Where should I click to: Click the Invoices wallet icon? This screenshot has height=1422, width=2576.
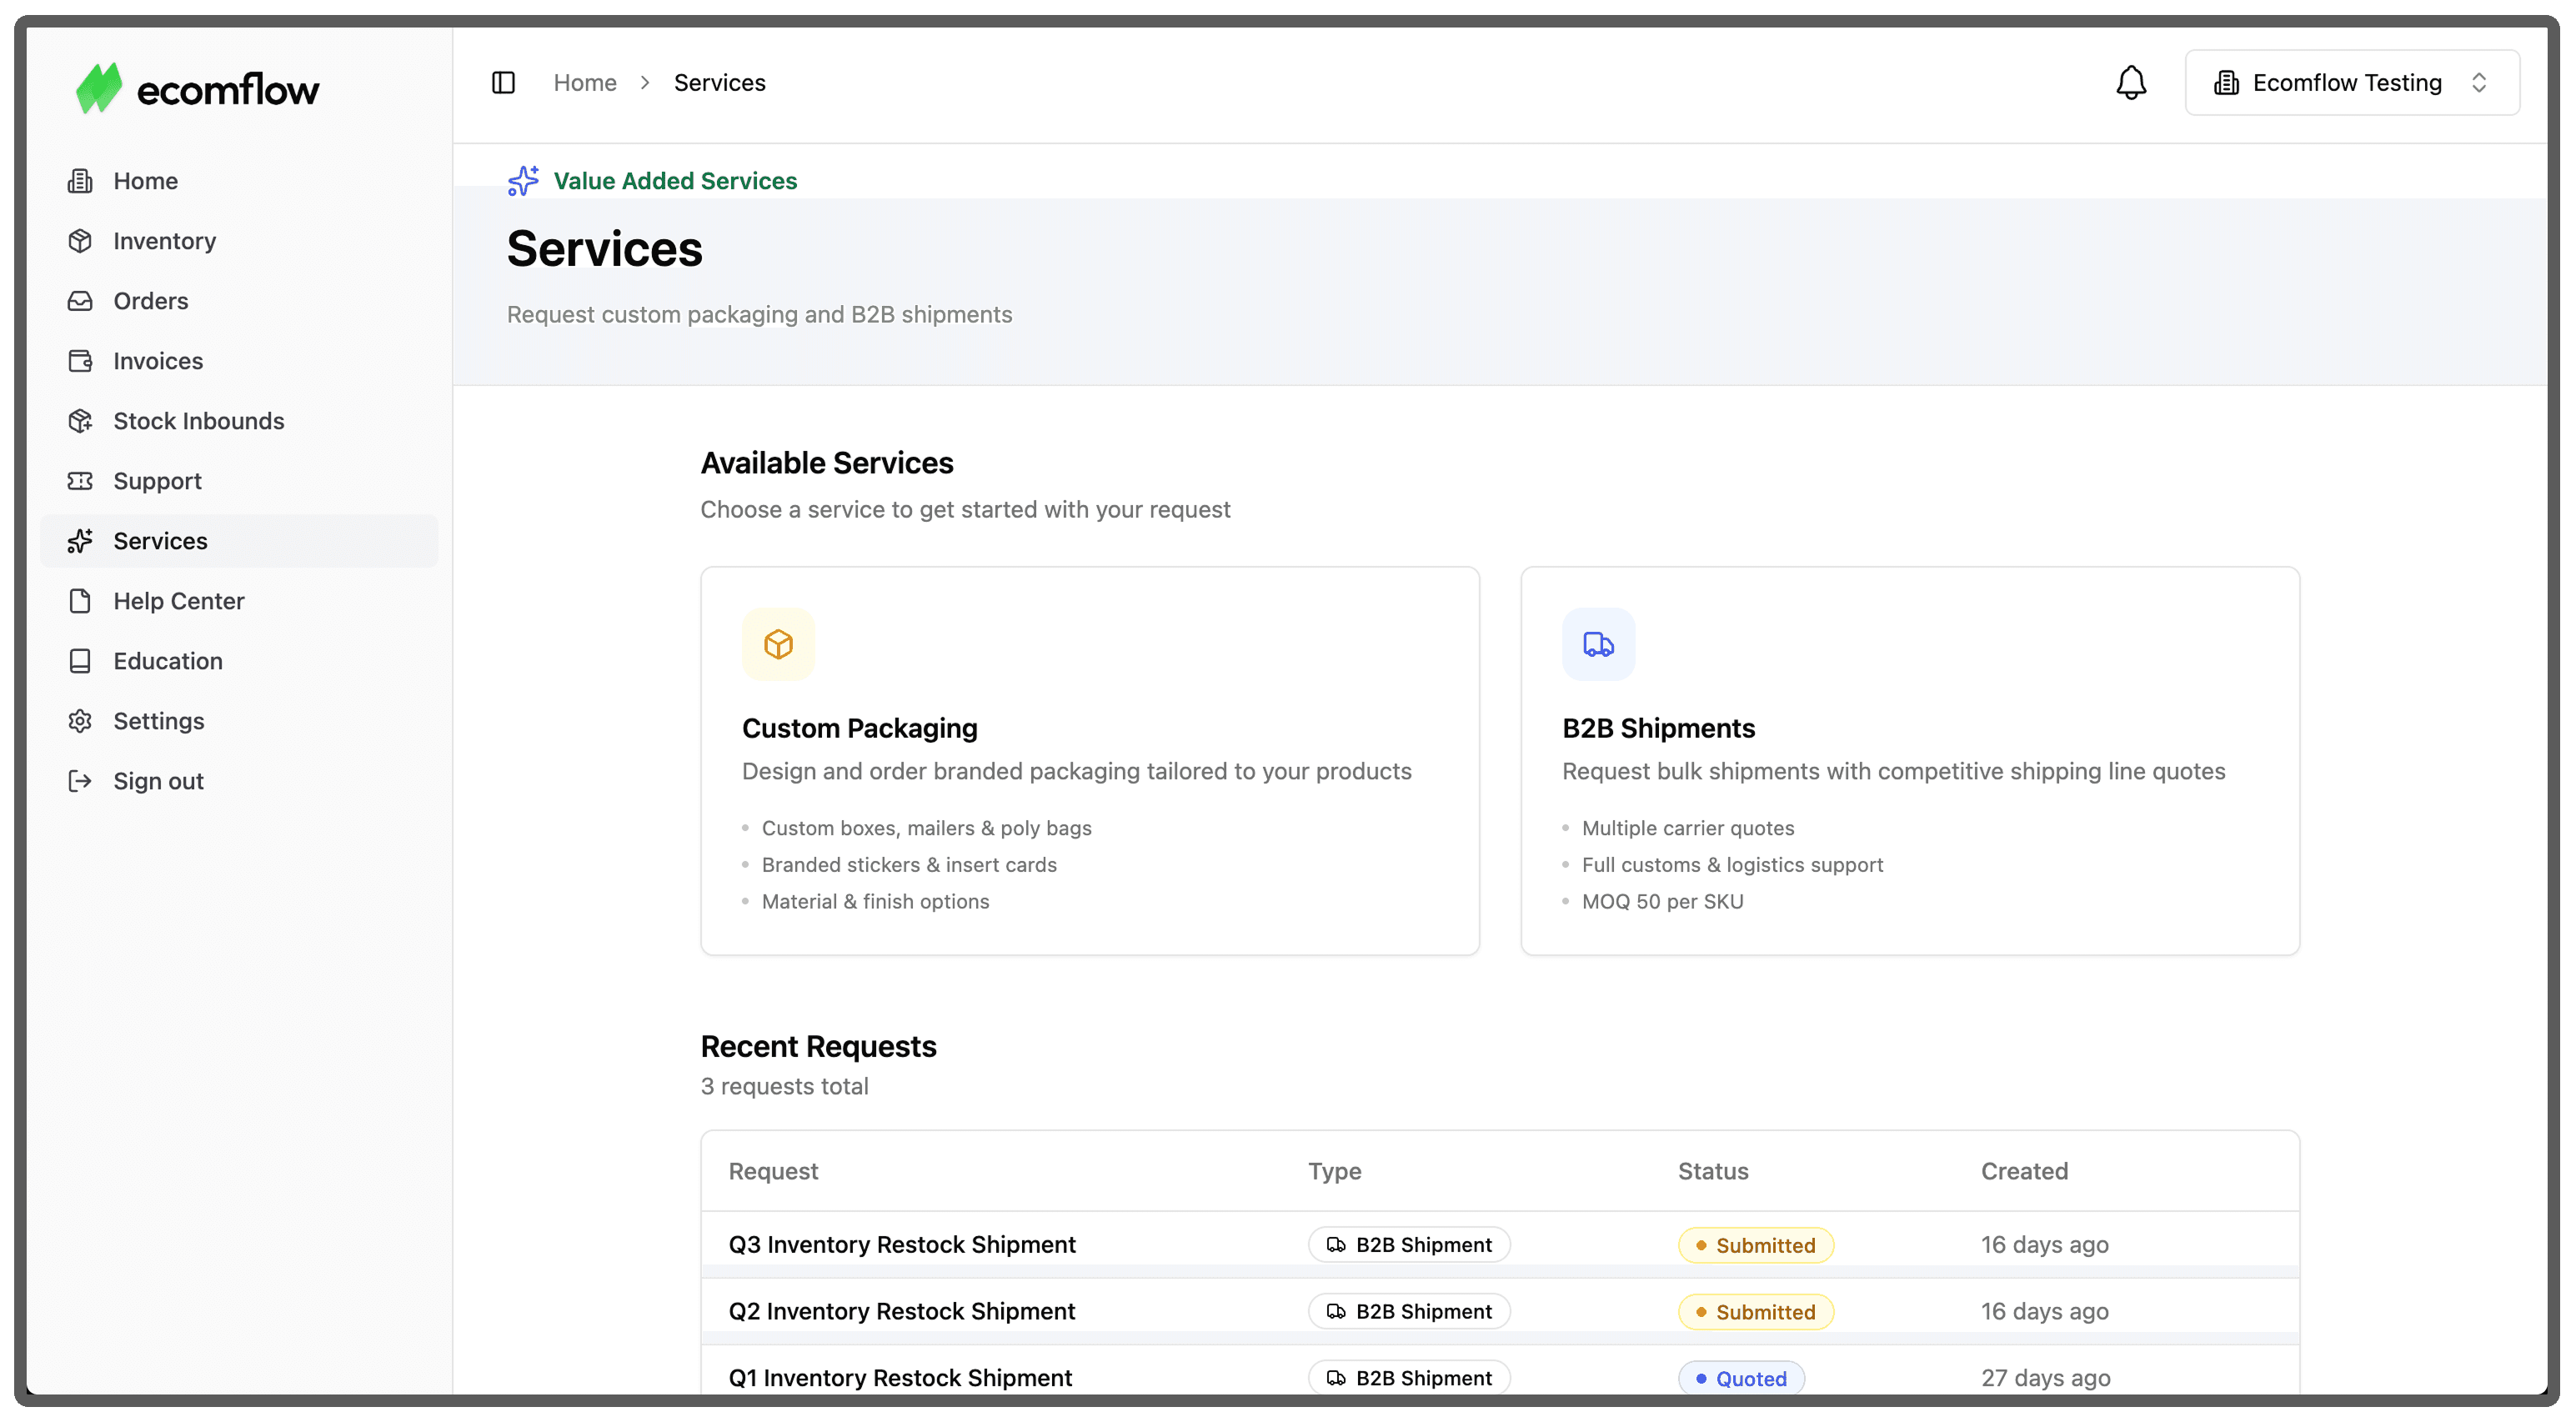[80, 361]
